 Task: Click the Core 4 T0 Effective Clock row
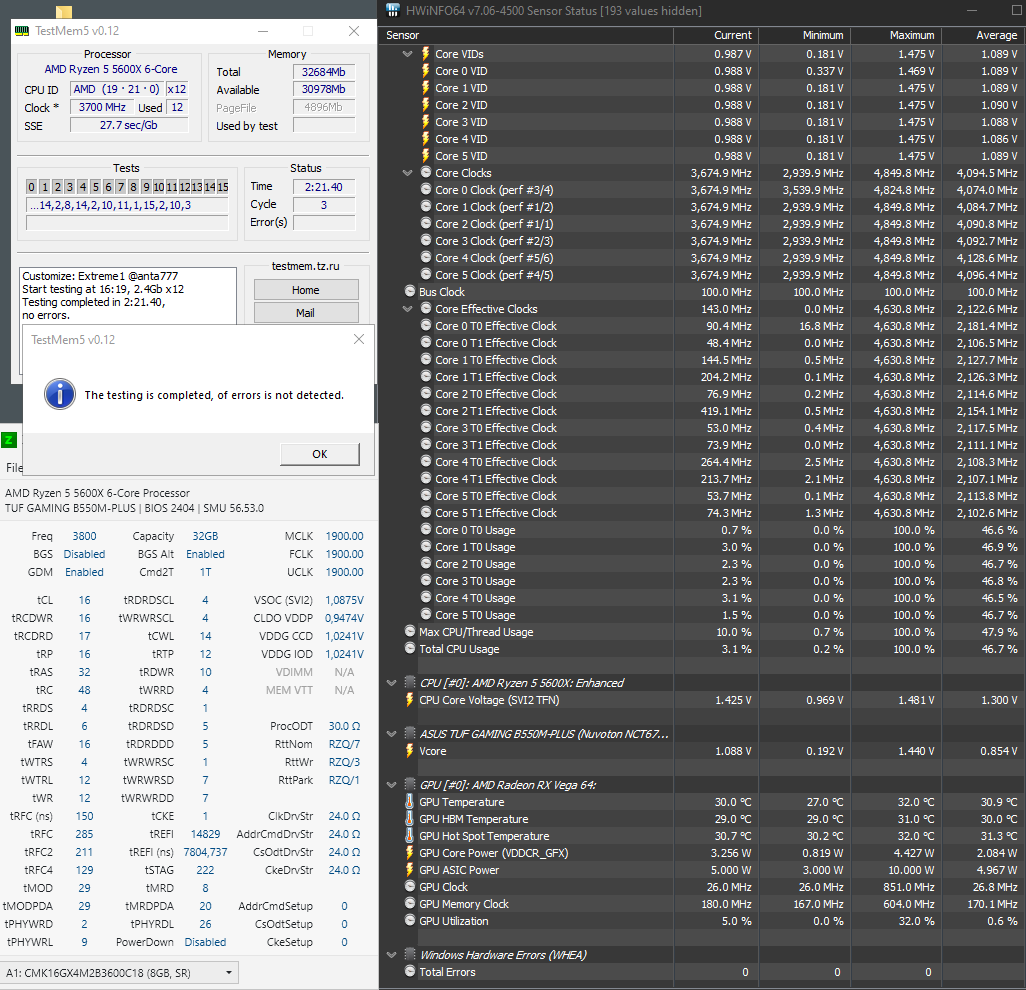tap(702, 462)
